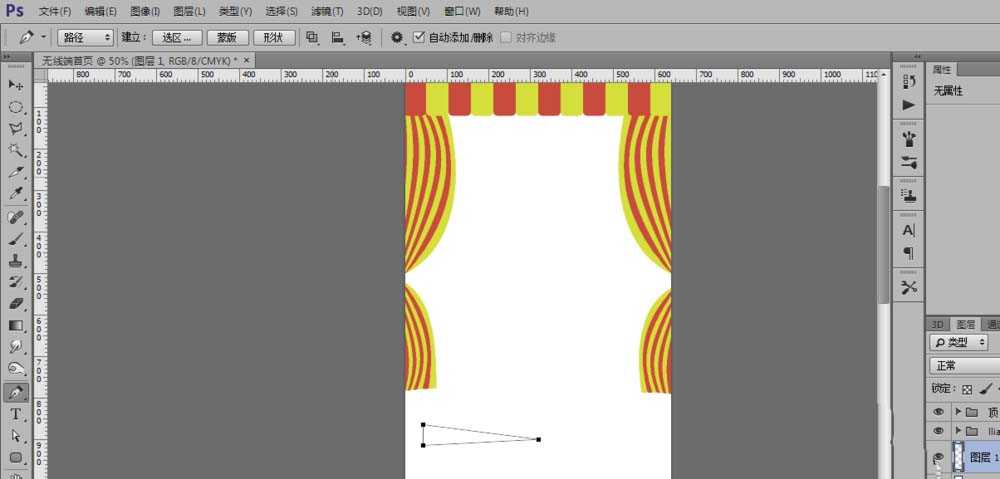Open the path operations icon
The image size is (1000, 479).
click(x=312, y=37)
